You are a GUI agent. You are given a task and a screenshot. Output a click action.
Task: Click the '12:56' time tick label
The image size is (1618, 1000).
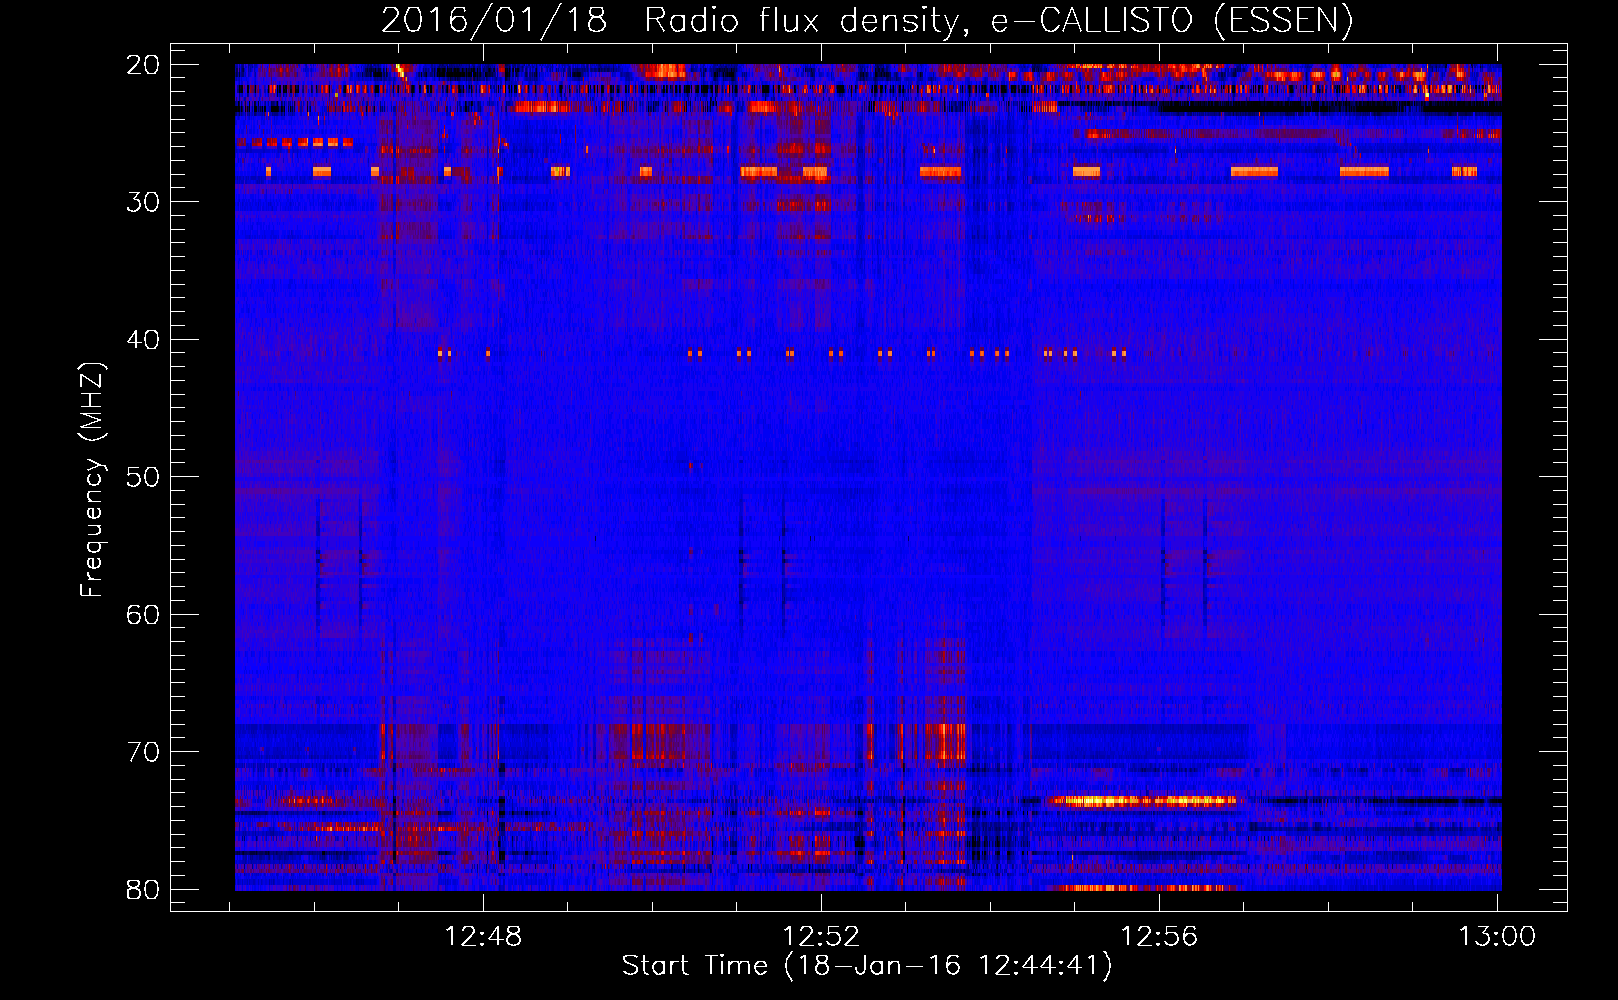(x=1159, y=937)
